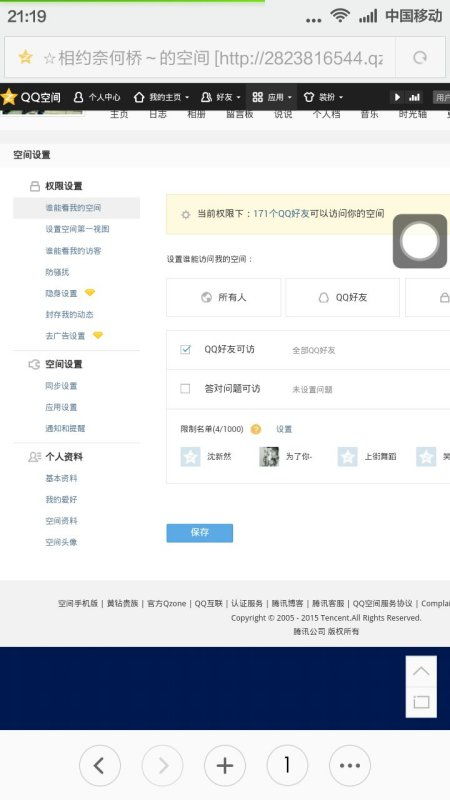Open new tab with plus button

pos(224,765)
